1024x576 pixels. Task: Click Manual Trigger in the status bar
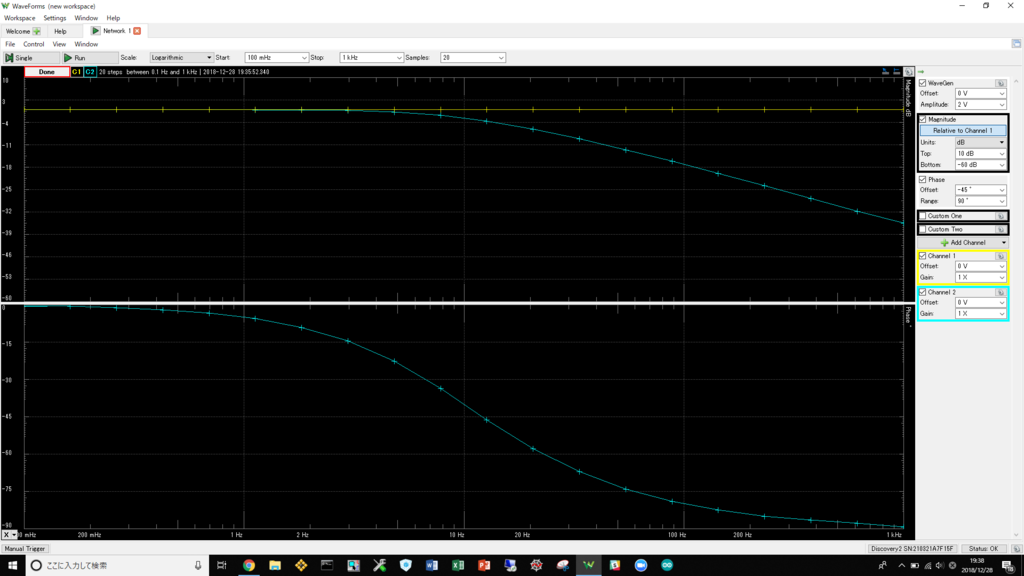[x=25, y=549]
